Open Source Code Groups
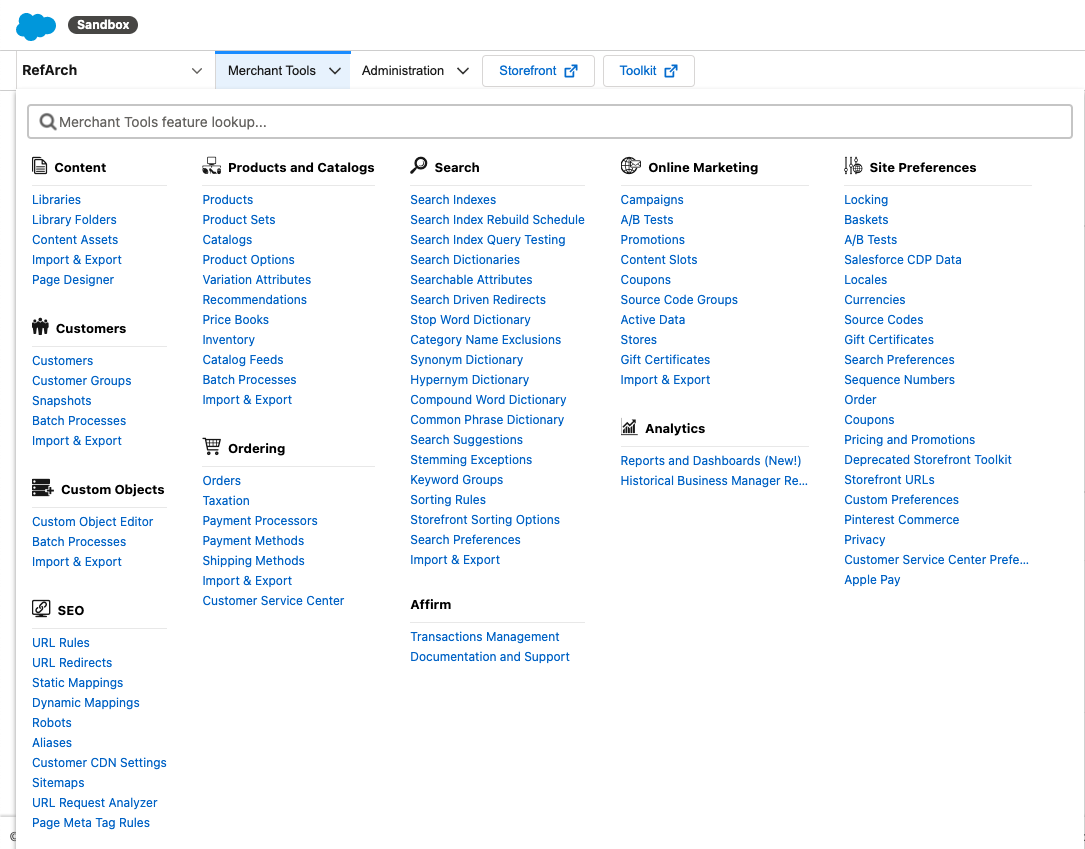The height and width of the screenshot is (849, 1085). (679, 300)
